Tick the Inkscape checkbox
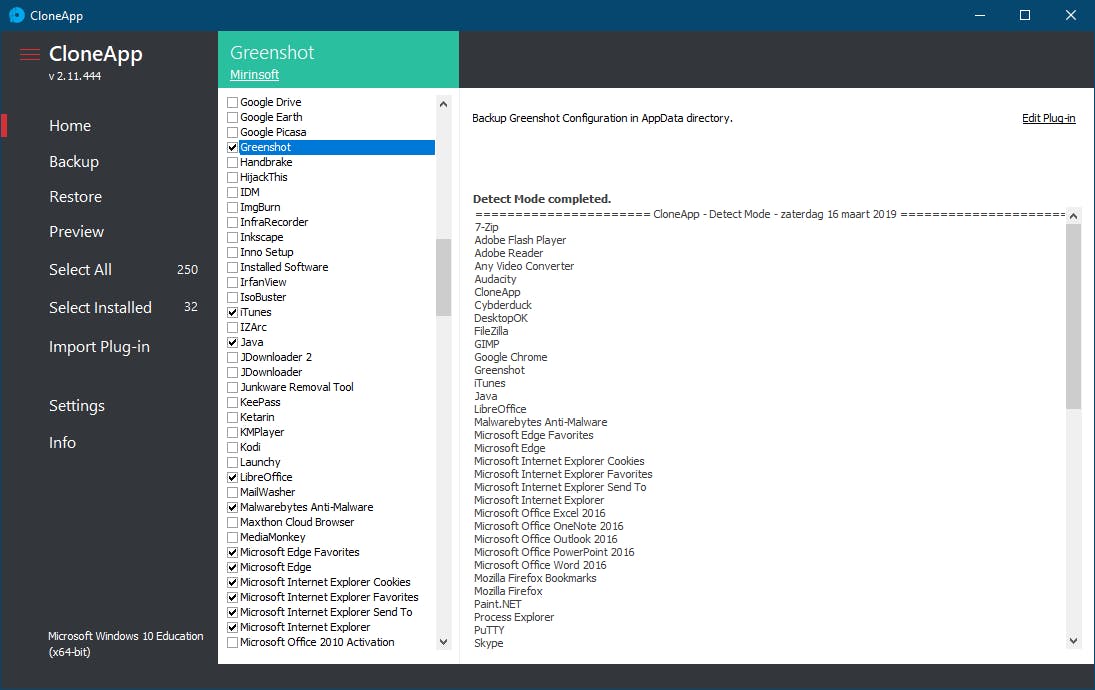This screenshot has height=690, width=1095. tap(233, 237)
